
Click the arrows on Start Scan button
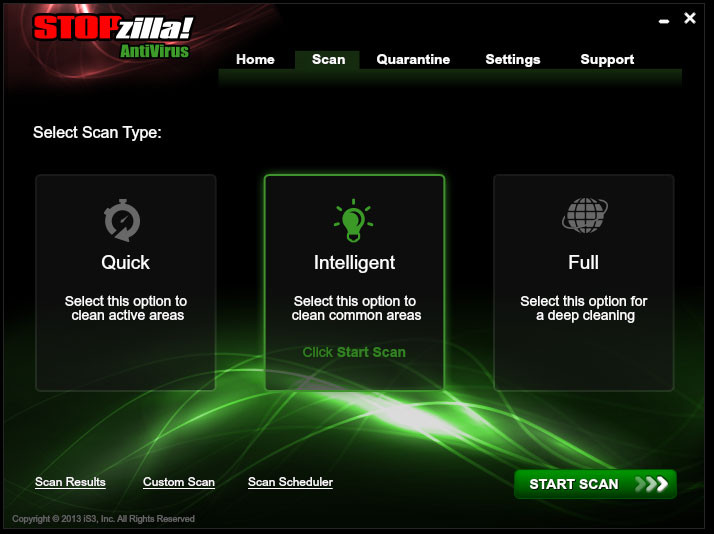pos(652,483)
